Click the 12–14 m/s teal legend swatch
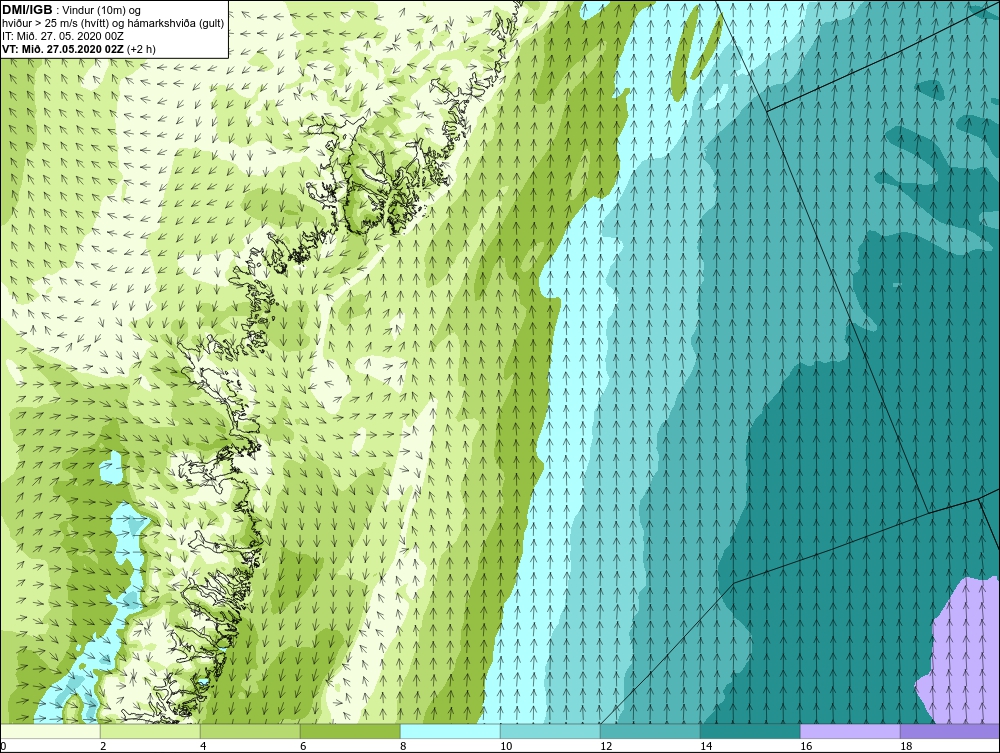 650,731
